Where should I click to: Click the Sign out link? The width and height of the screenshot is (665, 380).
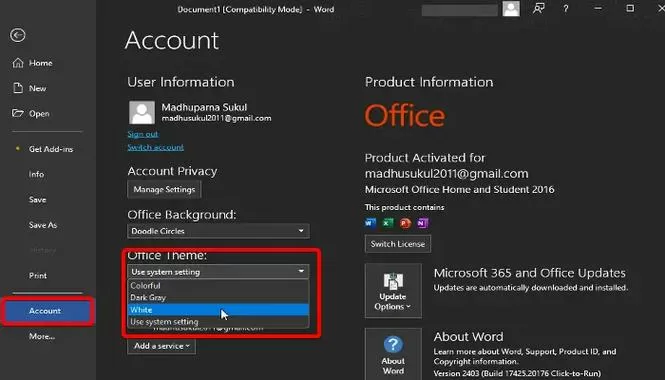pyautogui.click(x=143, y=134)
